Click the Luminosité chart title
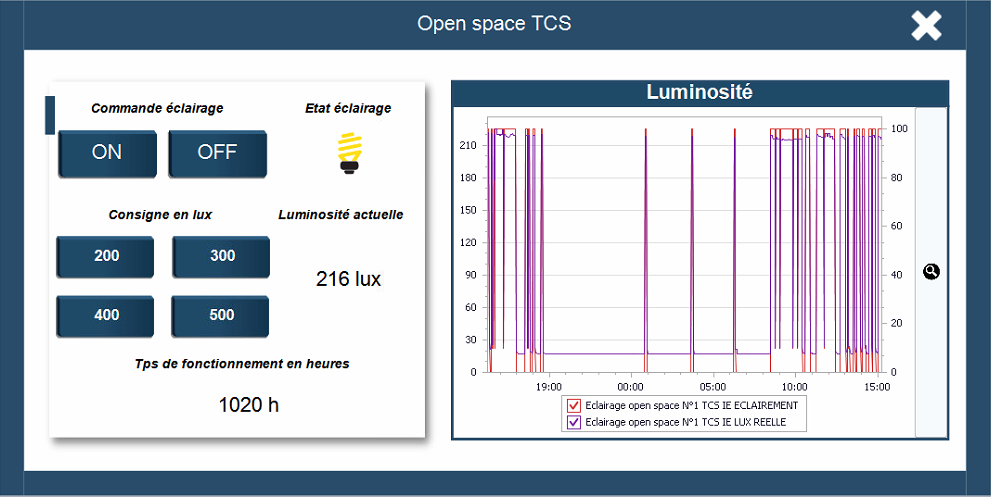 click(699, 92)
